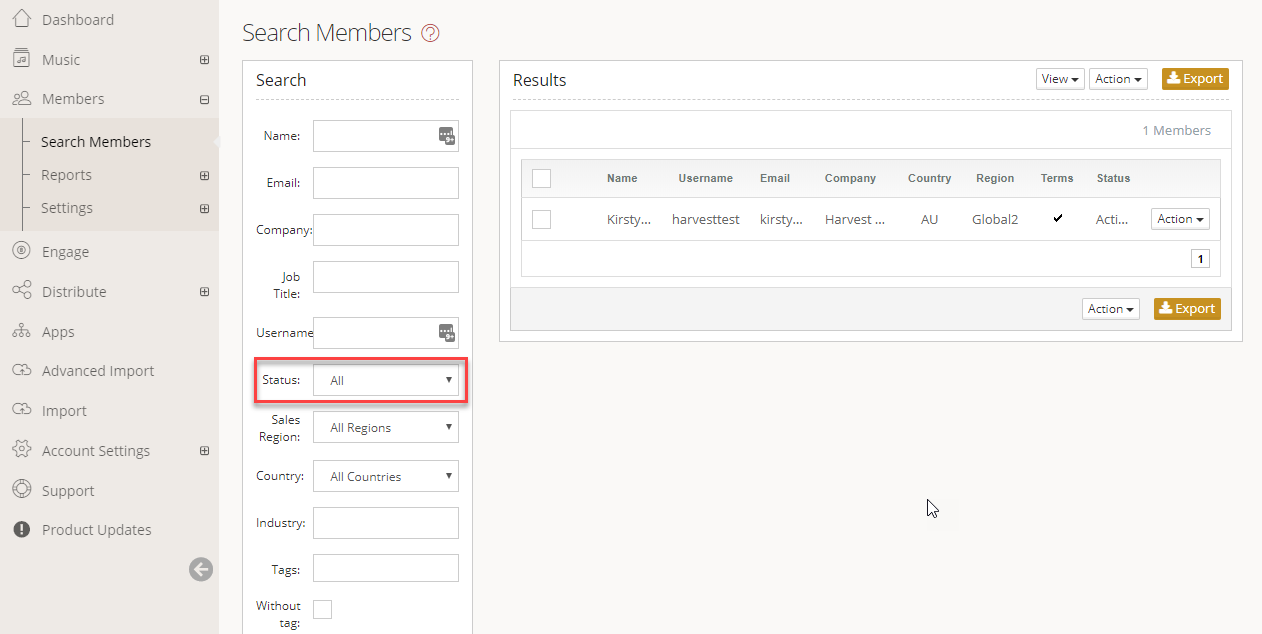Open the Sales Region dropdown

(x=386, y=427)
